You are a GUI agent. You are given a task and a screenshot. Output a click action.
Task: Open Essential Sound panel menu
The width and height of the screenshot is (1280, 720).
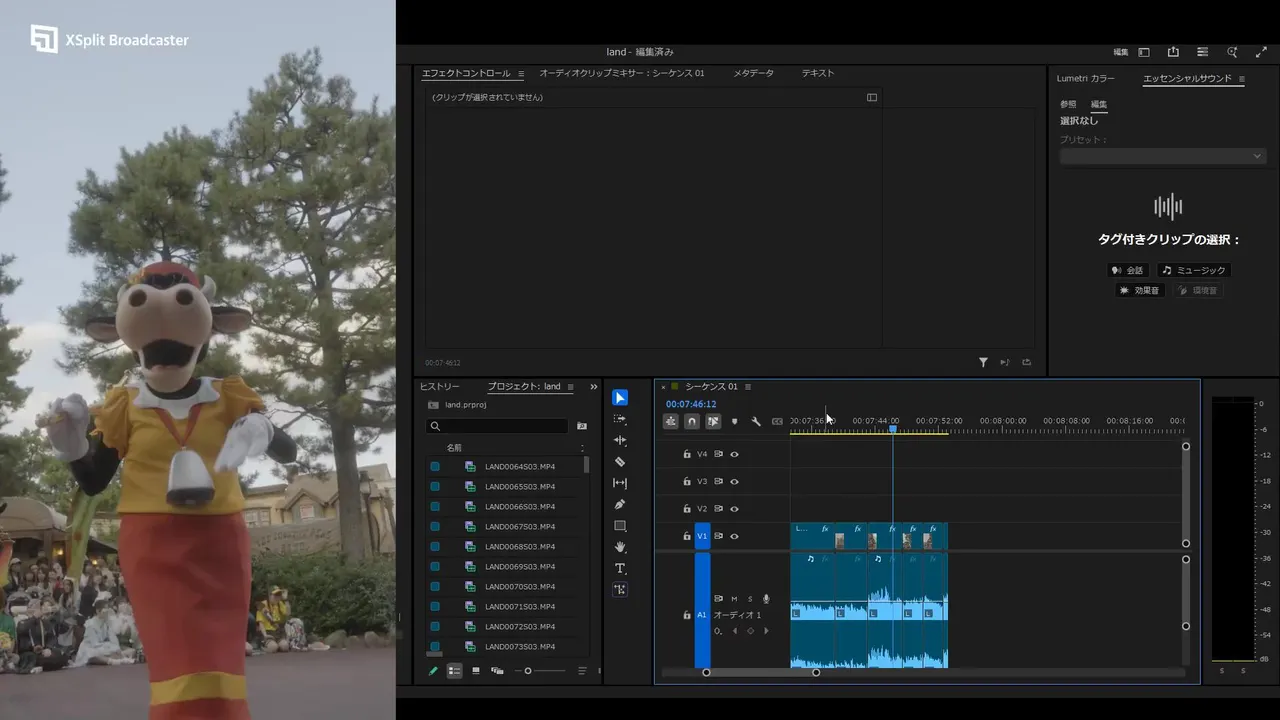[1242, 79]
